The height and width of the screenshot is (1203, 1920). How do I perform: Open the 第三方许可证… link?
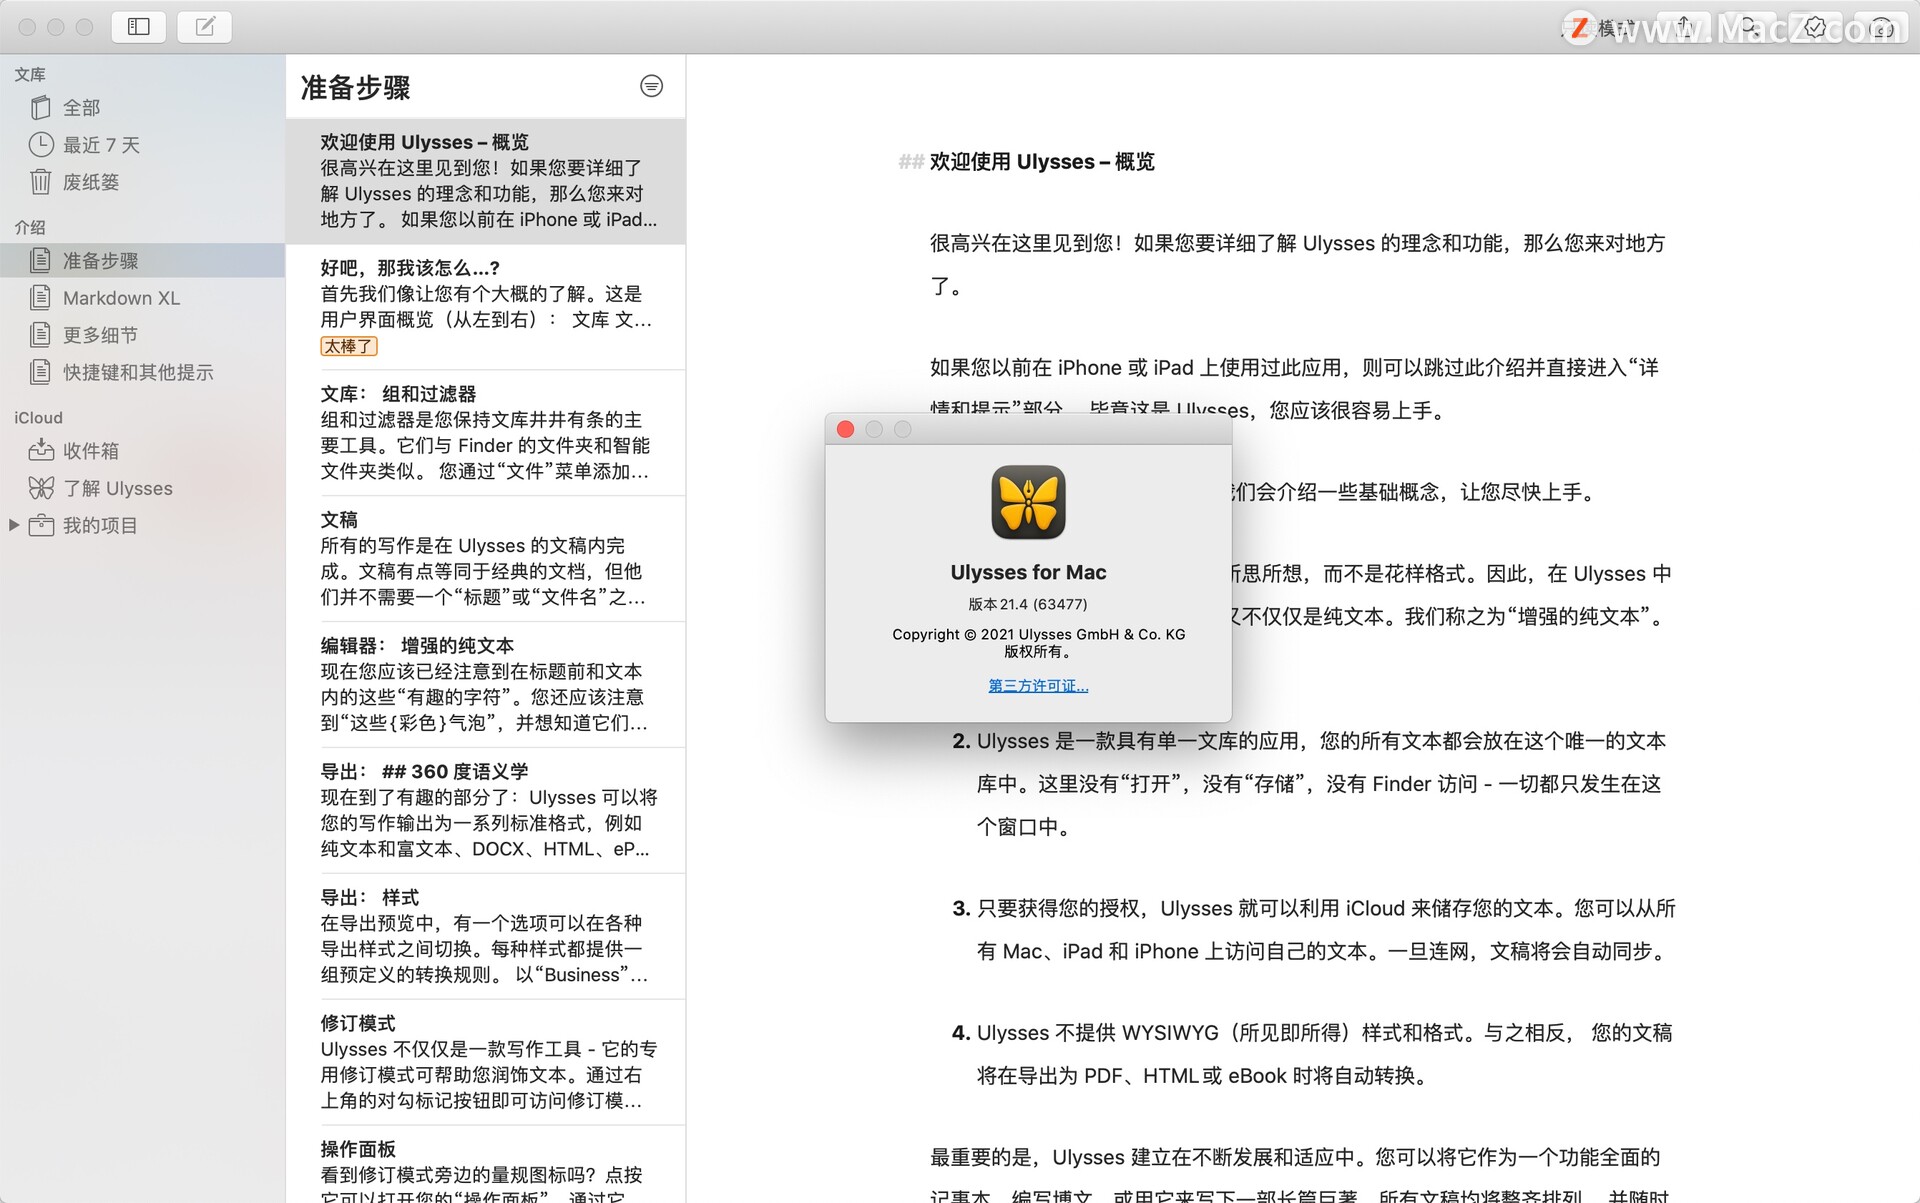1038,686
